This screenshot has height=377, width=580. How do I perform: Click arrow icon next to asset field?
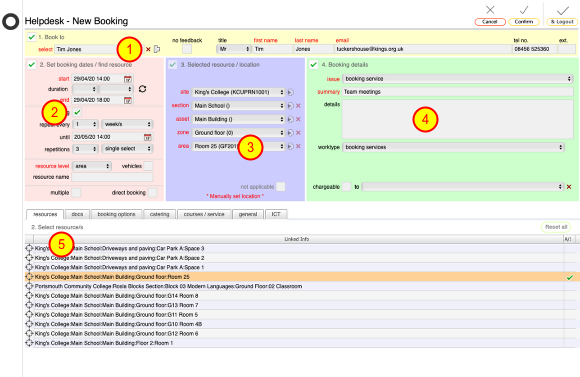point(290,119)
